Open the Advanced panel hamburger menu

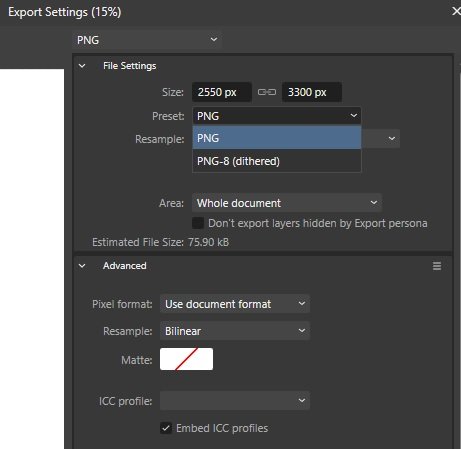tap(437, 266)
